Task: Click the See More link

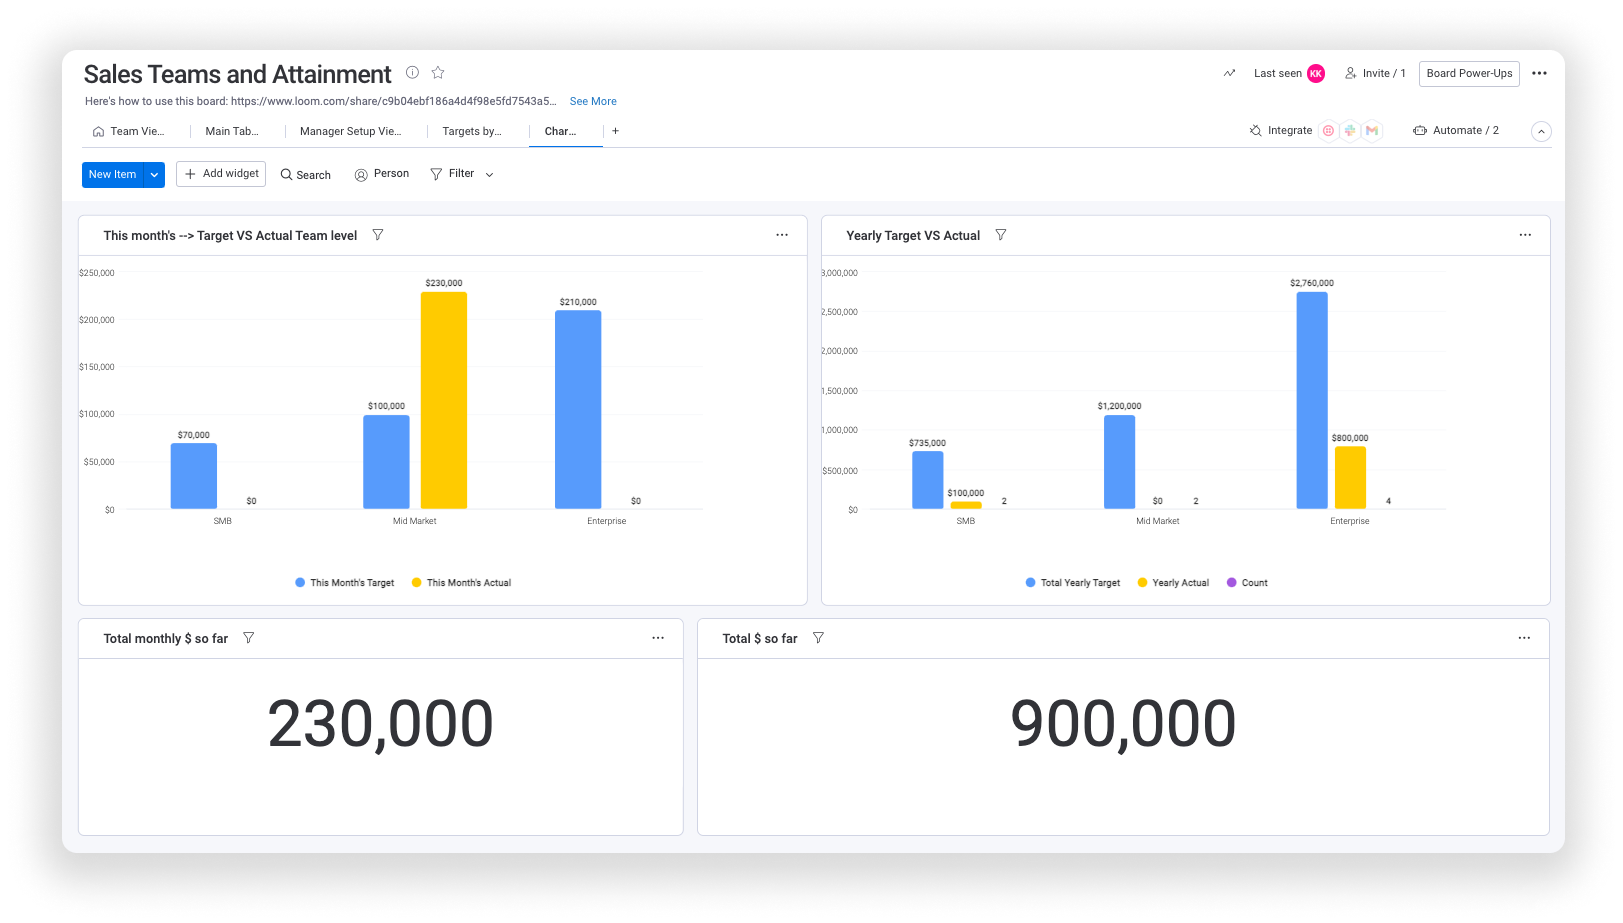Action: click(593, 101)
